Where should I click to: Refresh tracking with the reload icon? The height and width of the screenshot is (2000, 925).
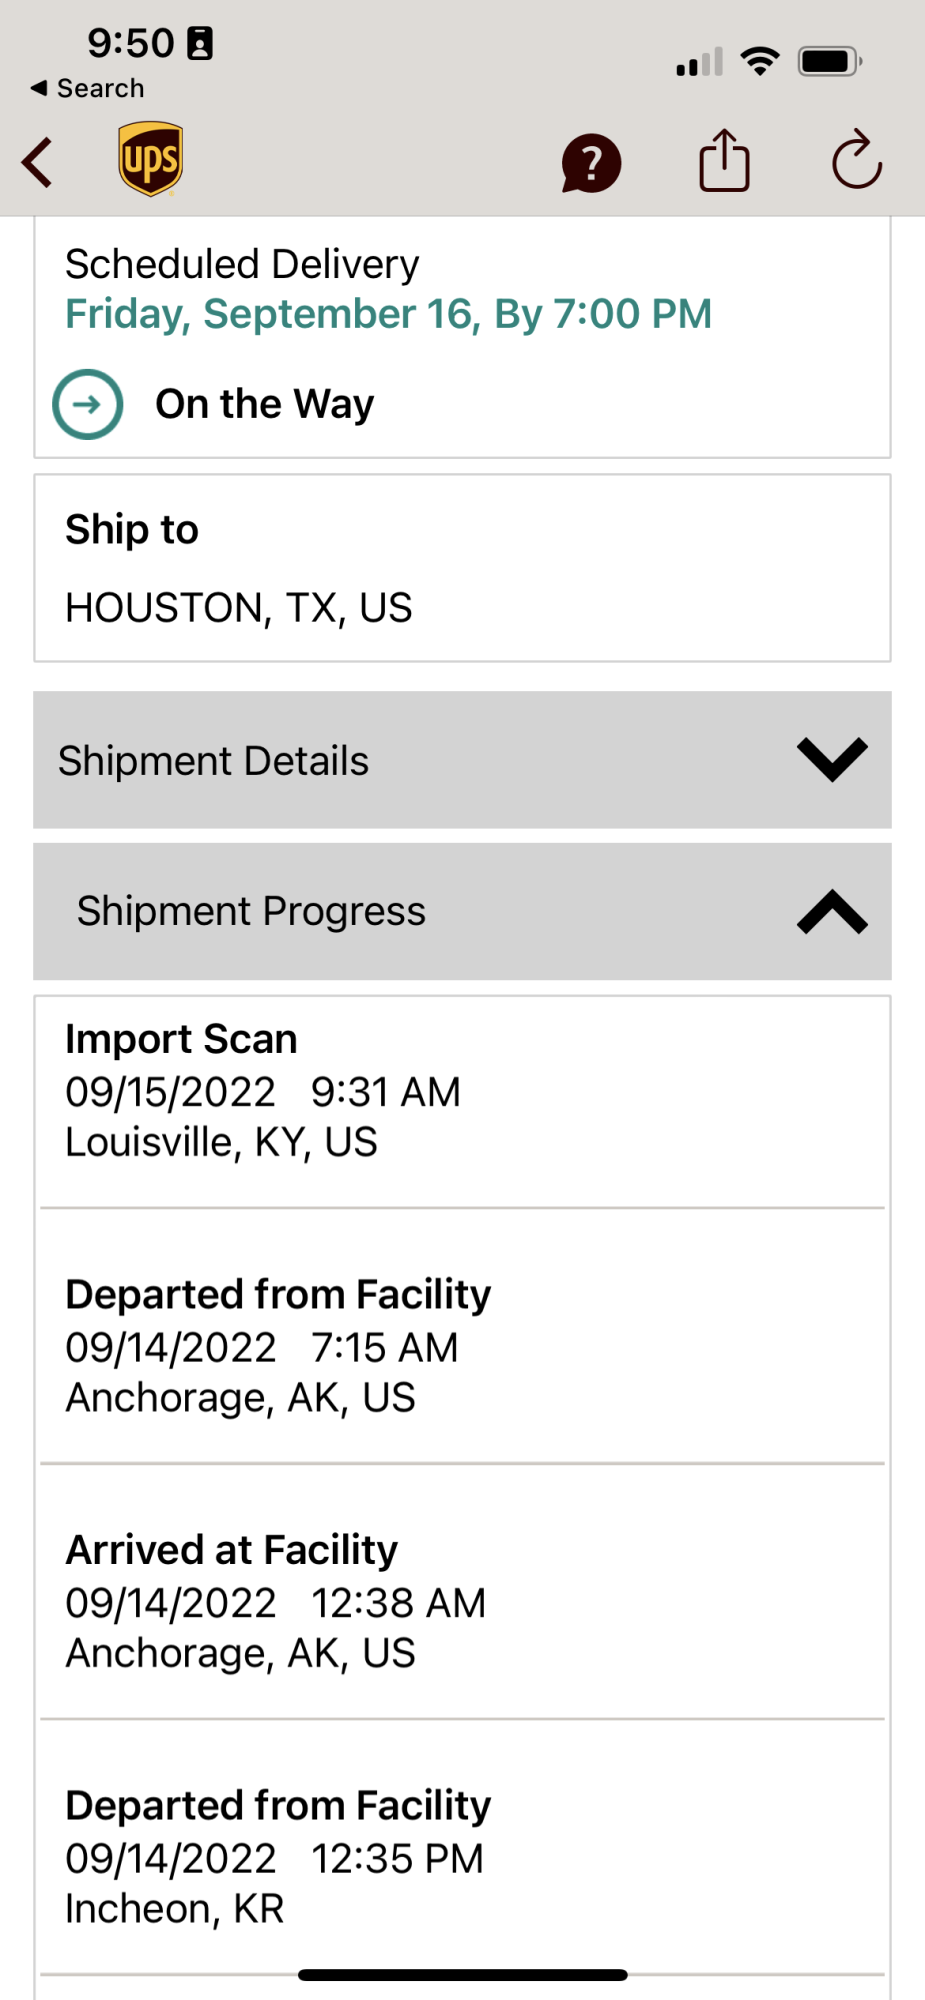tap(856, 160)
